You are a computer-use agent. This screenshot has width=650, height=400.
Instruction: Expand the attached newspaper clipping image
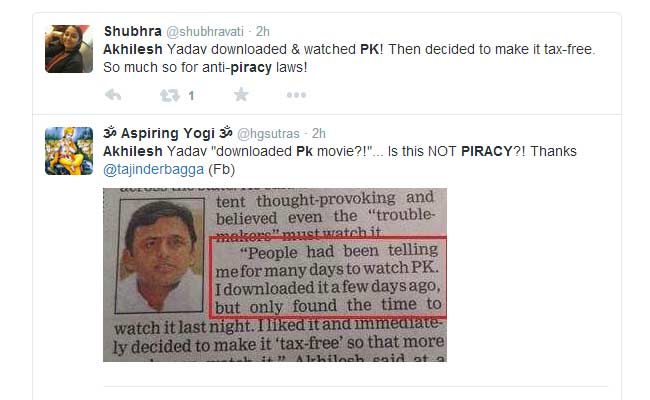[275, 275]
